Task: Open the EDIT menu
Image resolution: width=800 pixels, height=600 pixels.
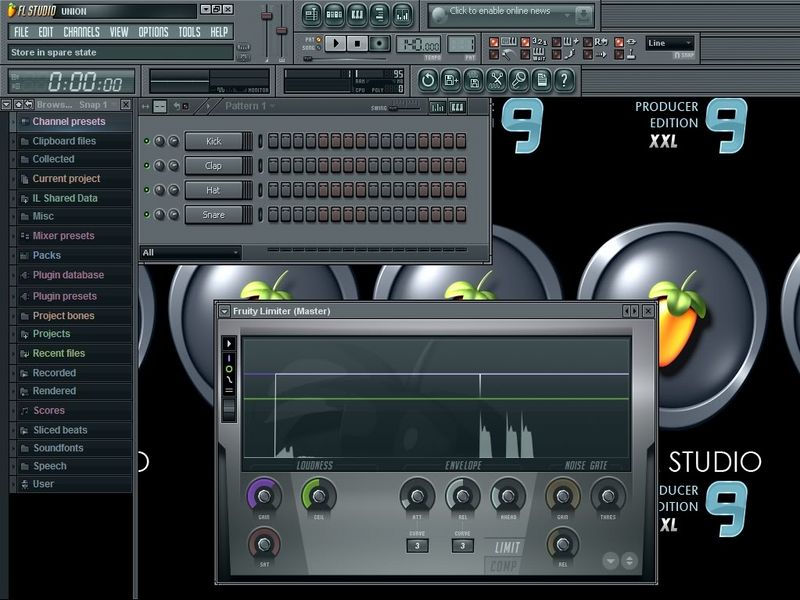Action: point(45,32)
